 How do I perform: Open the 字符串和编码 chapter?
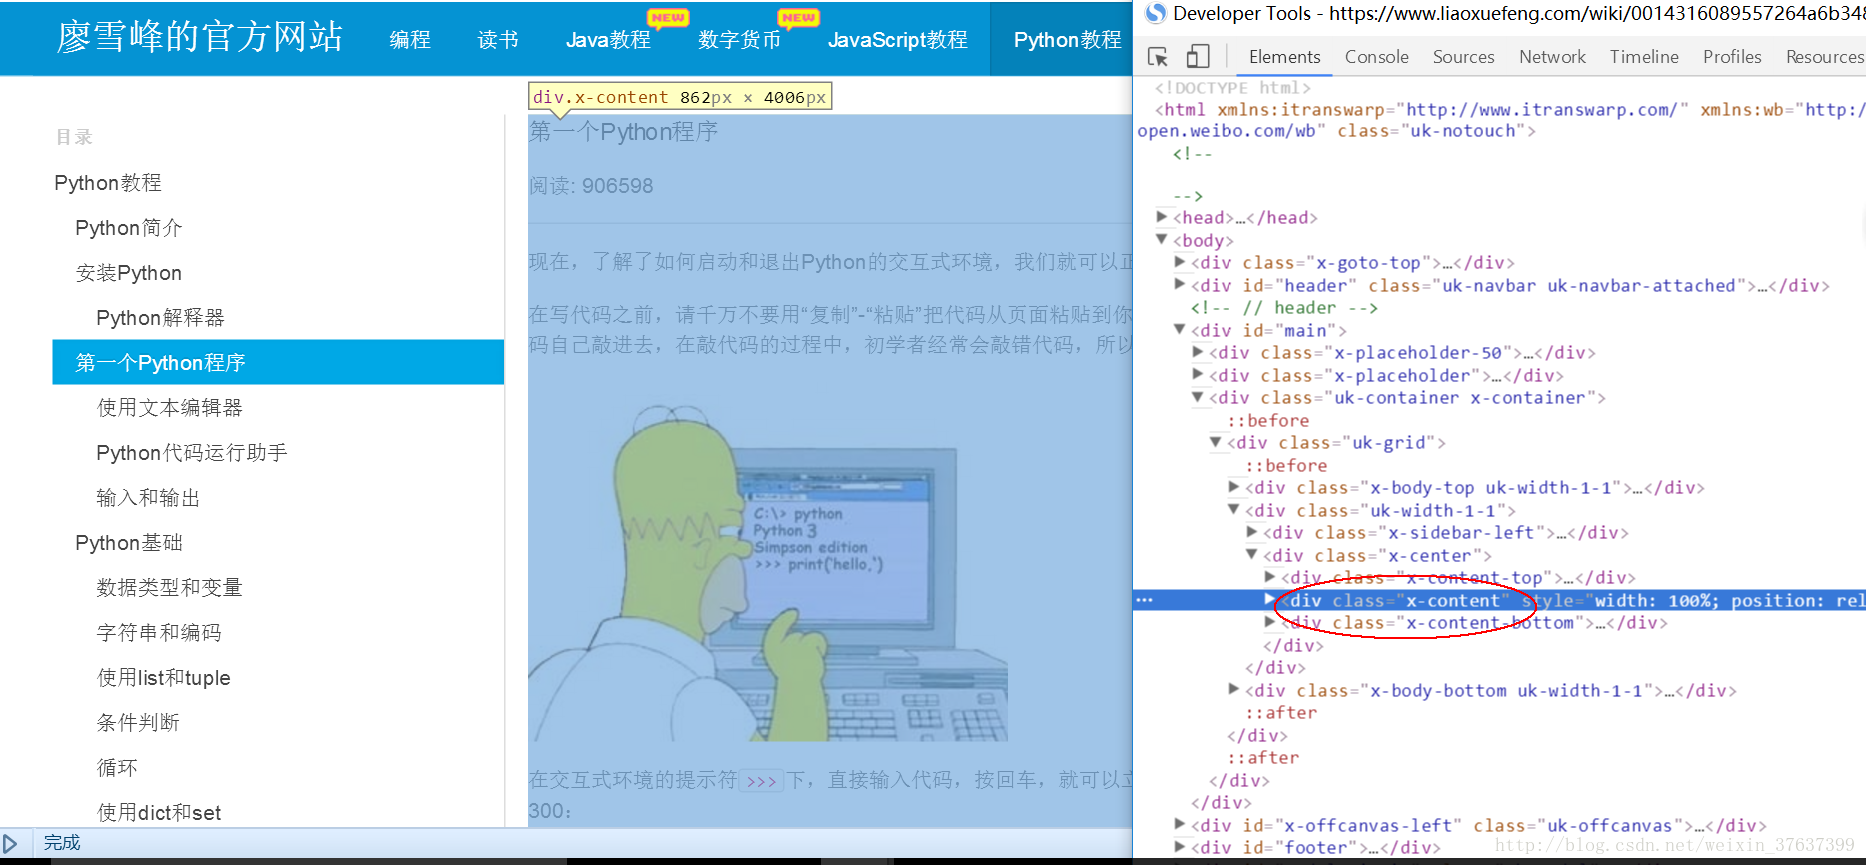tap(159, 633)
